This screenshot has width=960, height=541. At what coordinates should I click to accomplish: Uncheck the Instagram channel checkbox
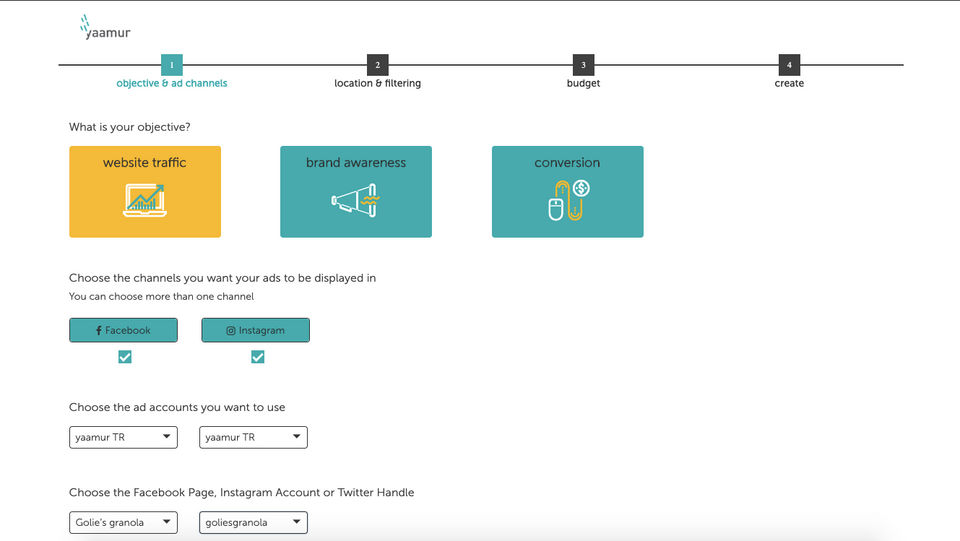click(x=258, y=357)
